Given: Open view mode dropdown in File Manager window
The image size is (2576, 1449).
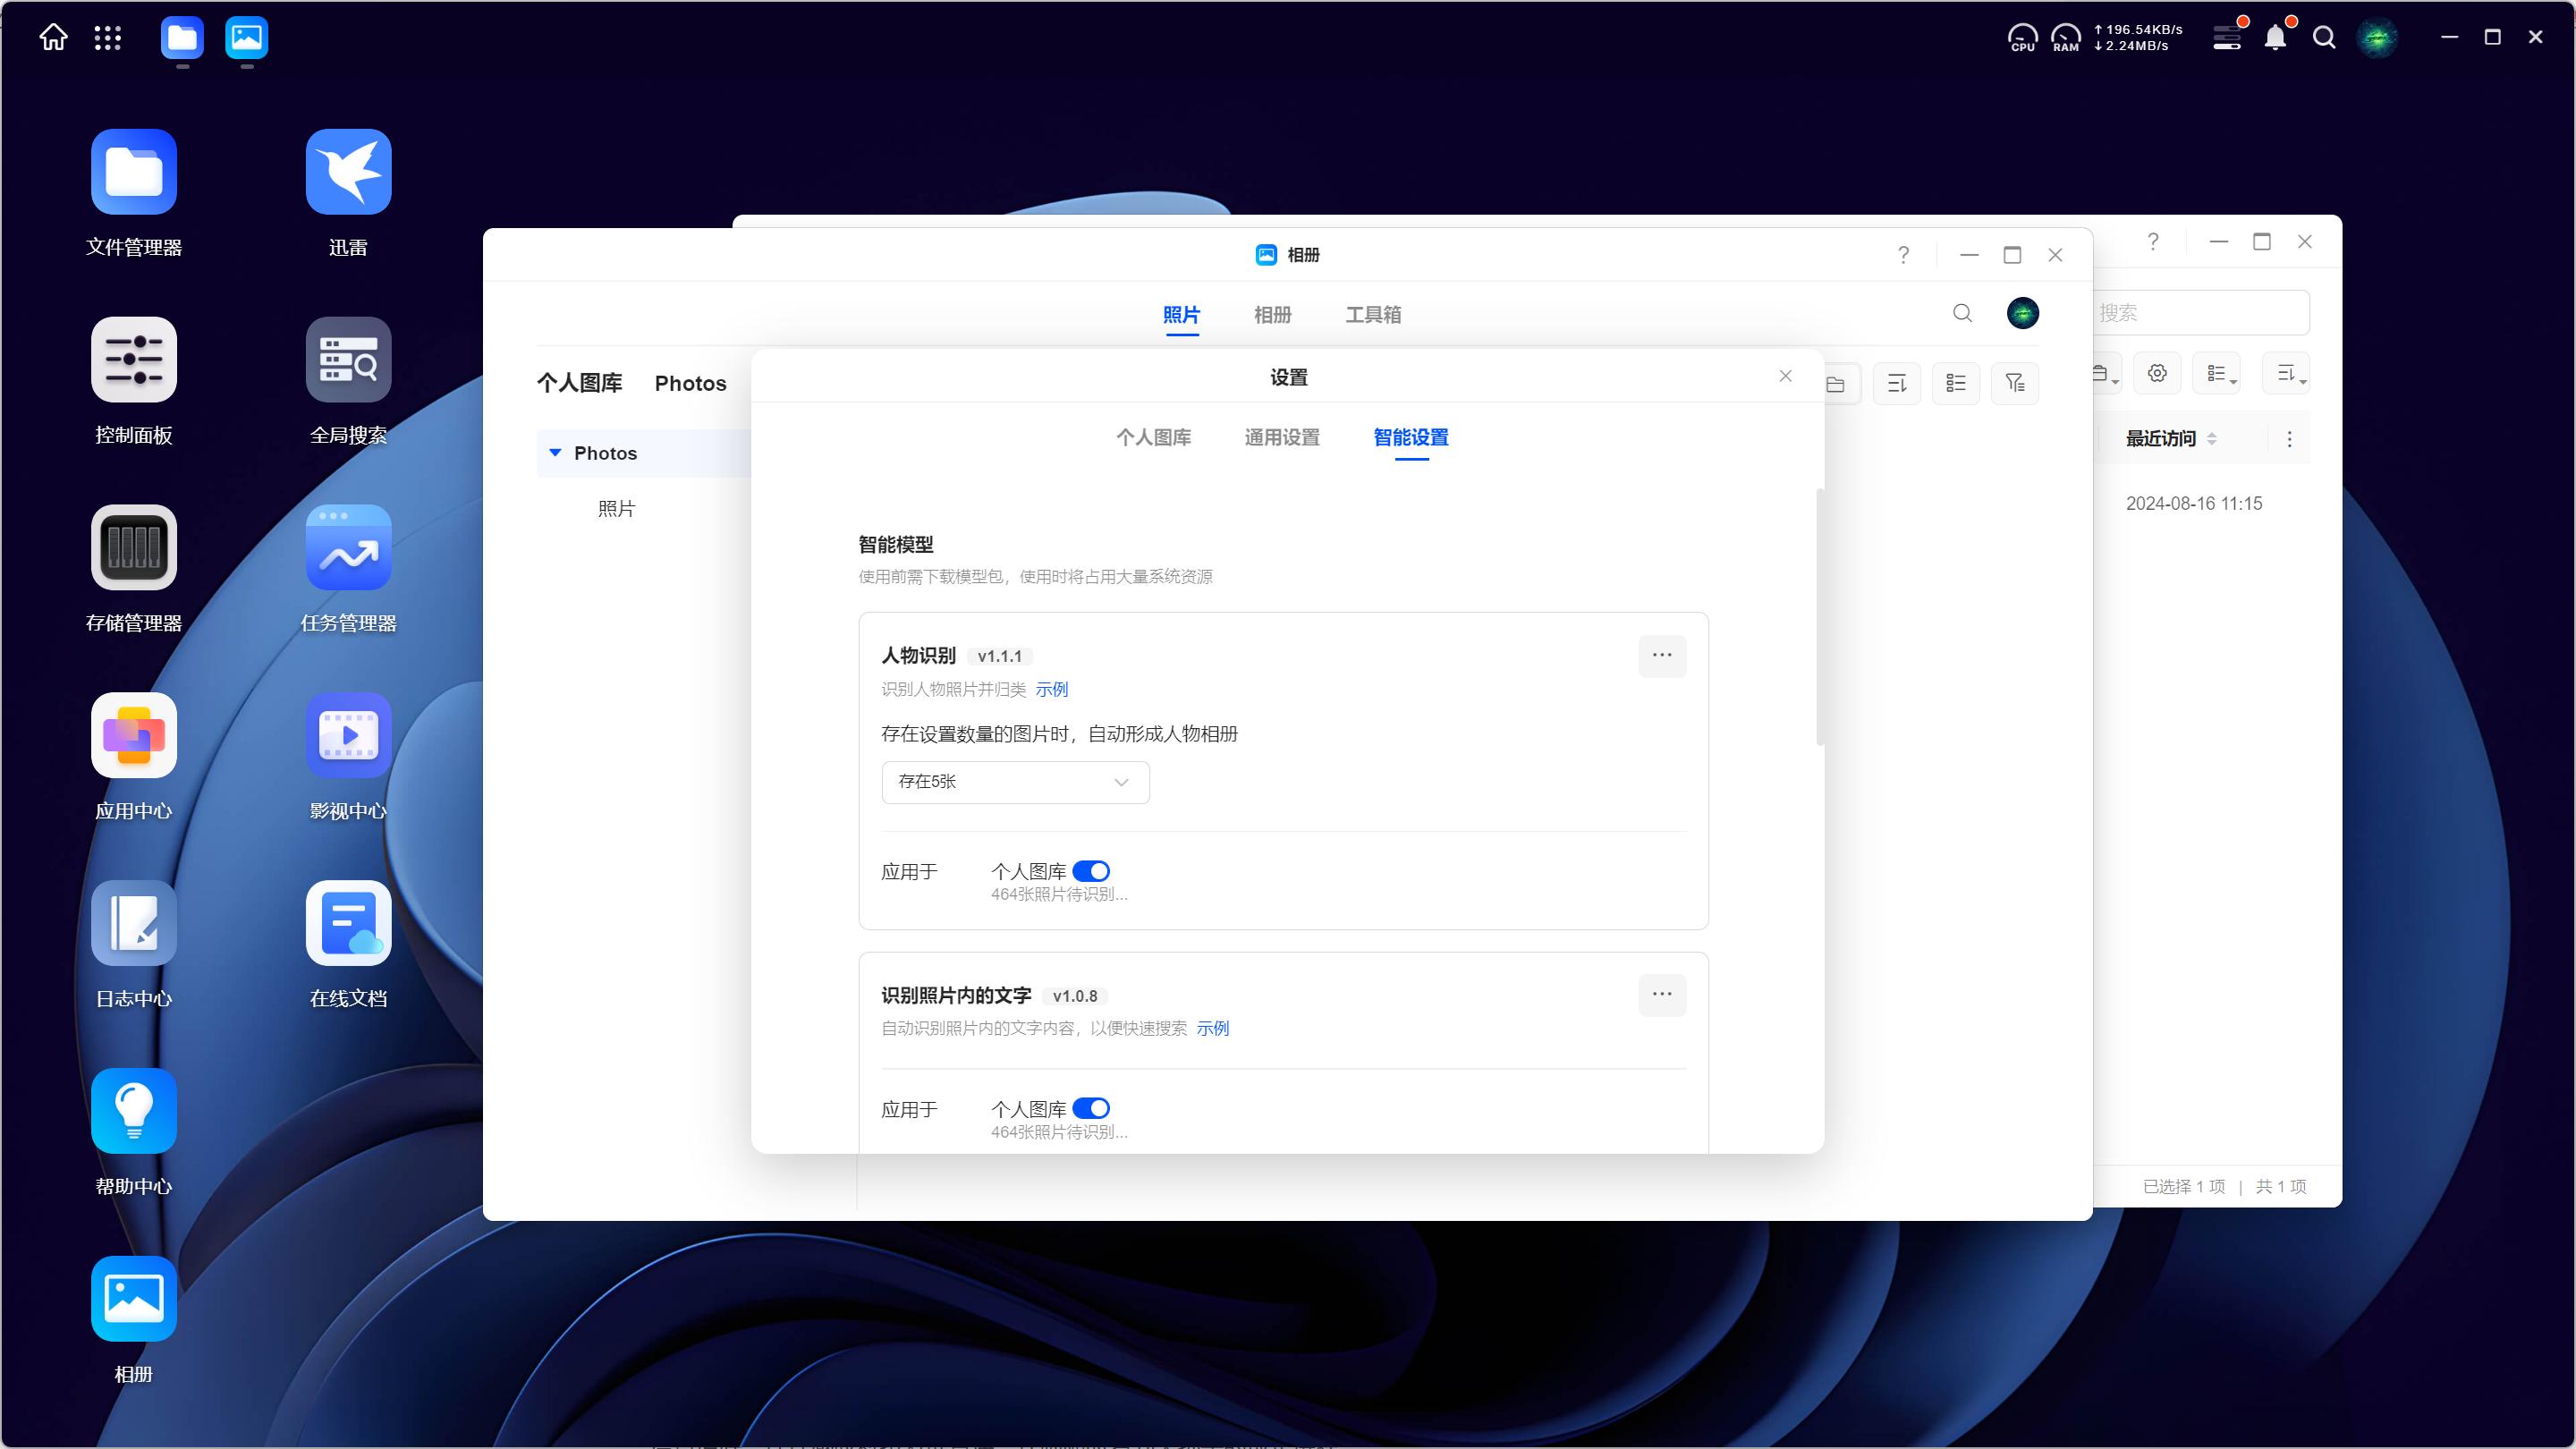Looking at the screenshot, I should (2217, 373).
